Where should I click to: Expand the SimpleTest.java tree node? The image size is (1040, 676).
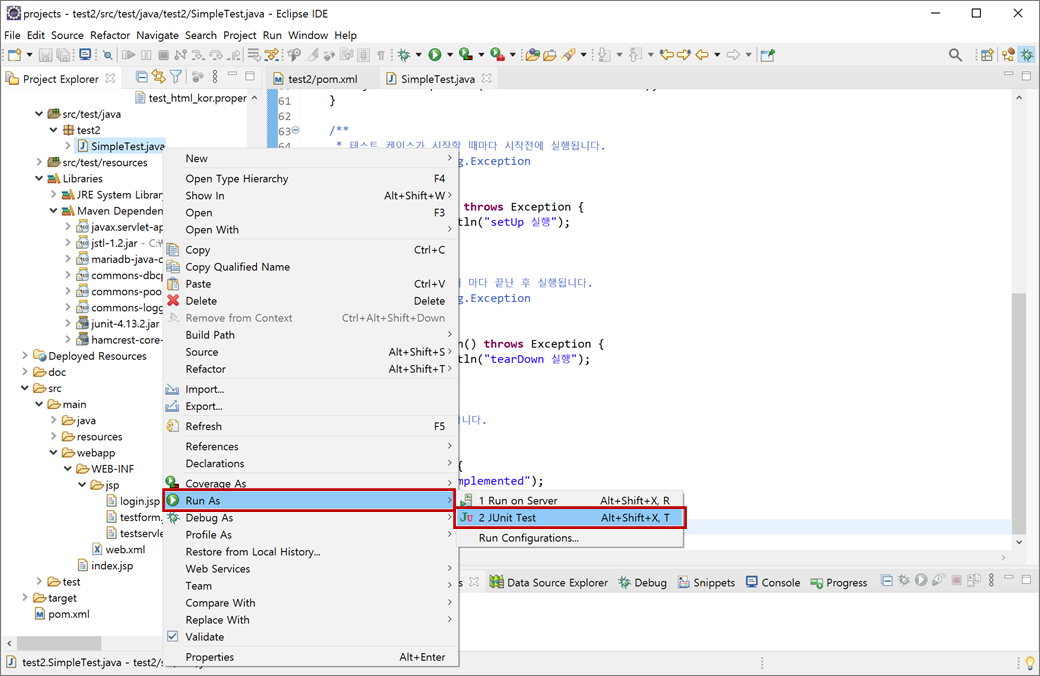(68, 146)
